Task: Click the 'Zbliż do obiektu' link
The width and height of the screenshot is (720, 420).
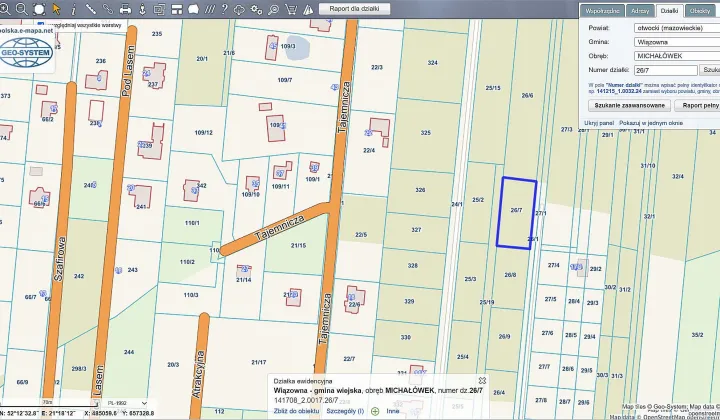Action: pyautogui.click(x=295, y=411)
